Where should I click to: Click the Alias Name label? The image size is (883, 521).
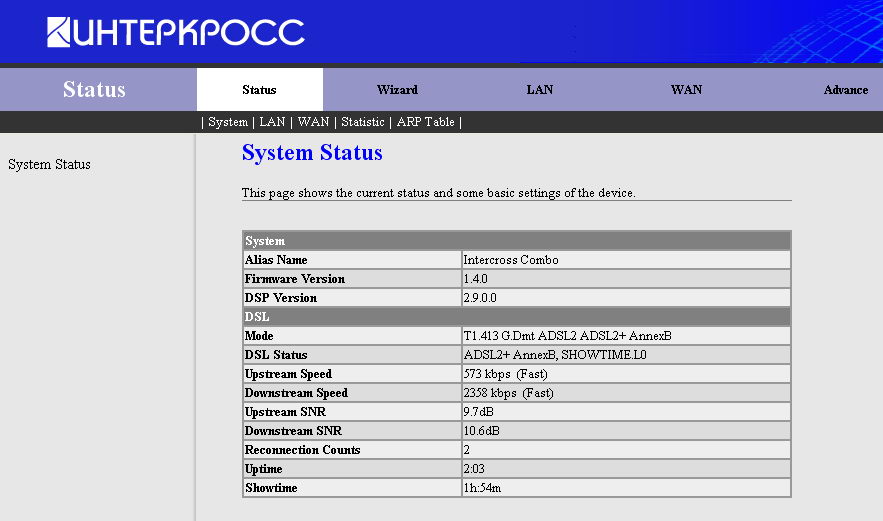276,260
